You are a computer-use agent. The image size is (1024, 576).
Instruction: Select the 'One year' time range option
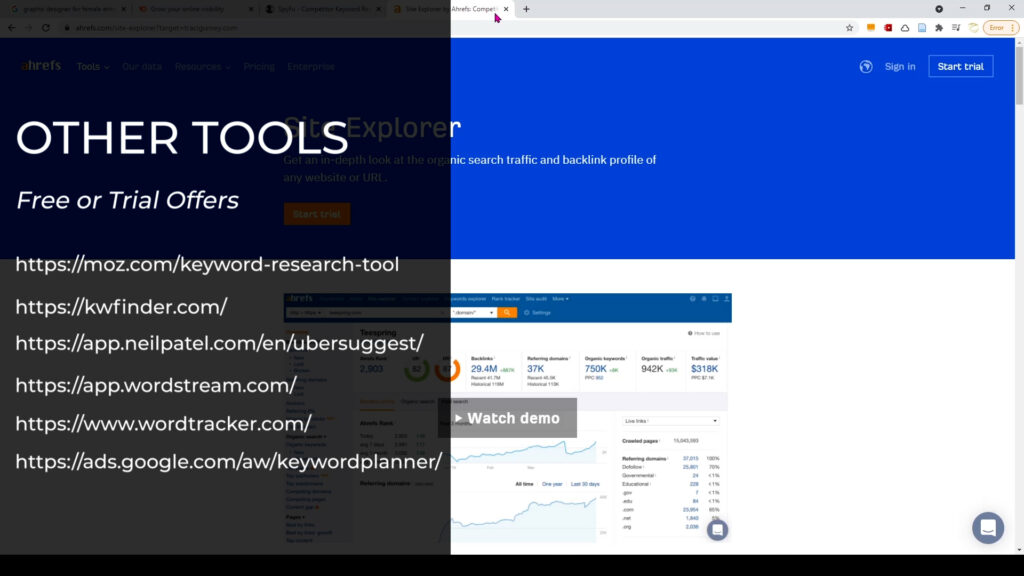551,483
